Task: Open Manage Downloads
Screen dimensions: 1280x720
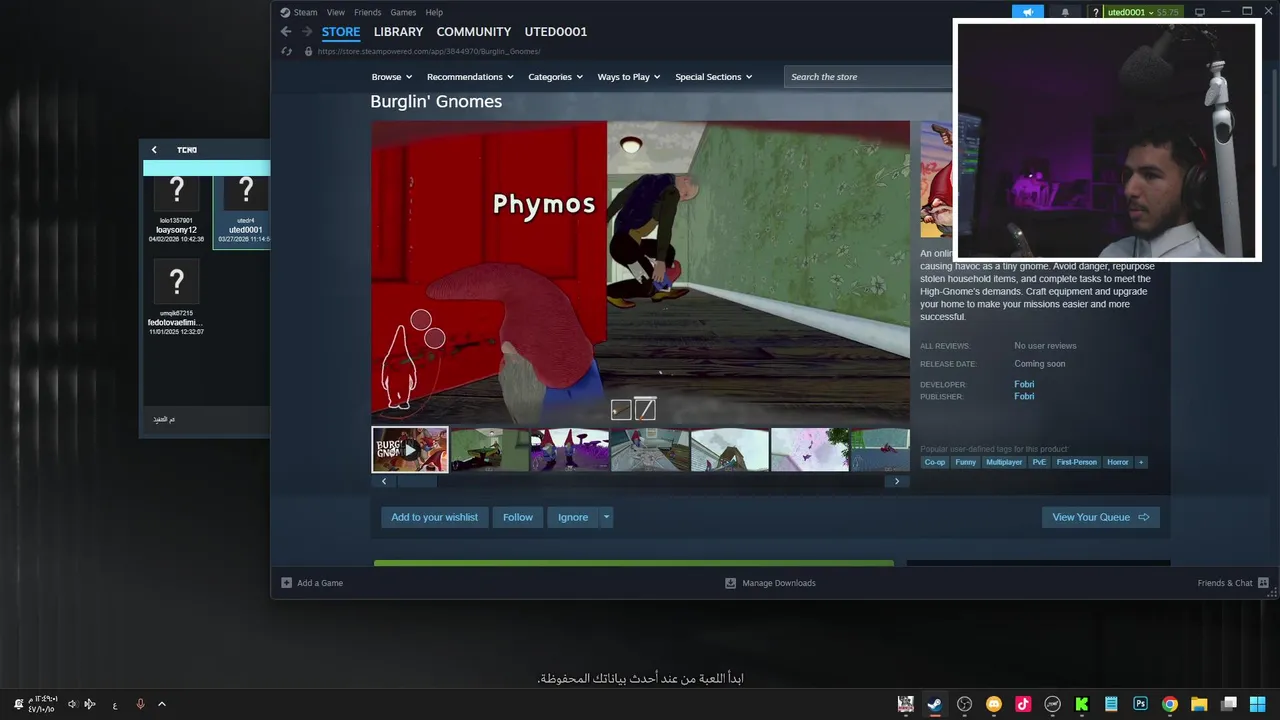Action: click(x=770, y=583)
